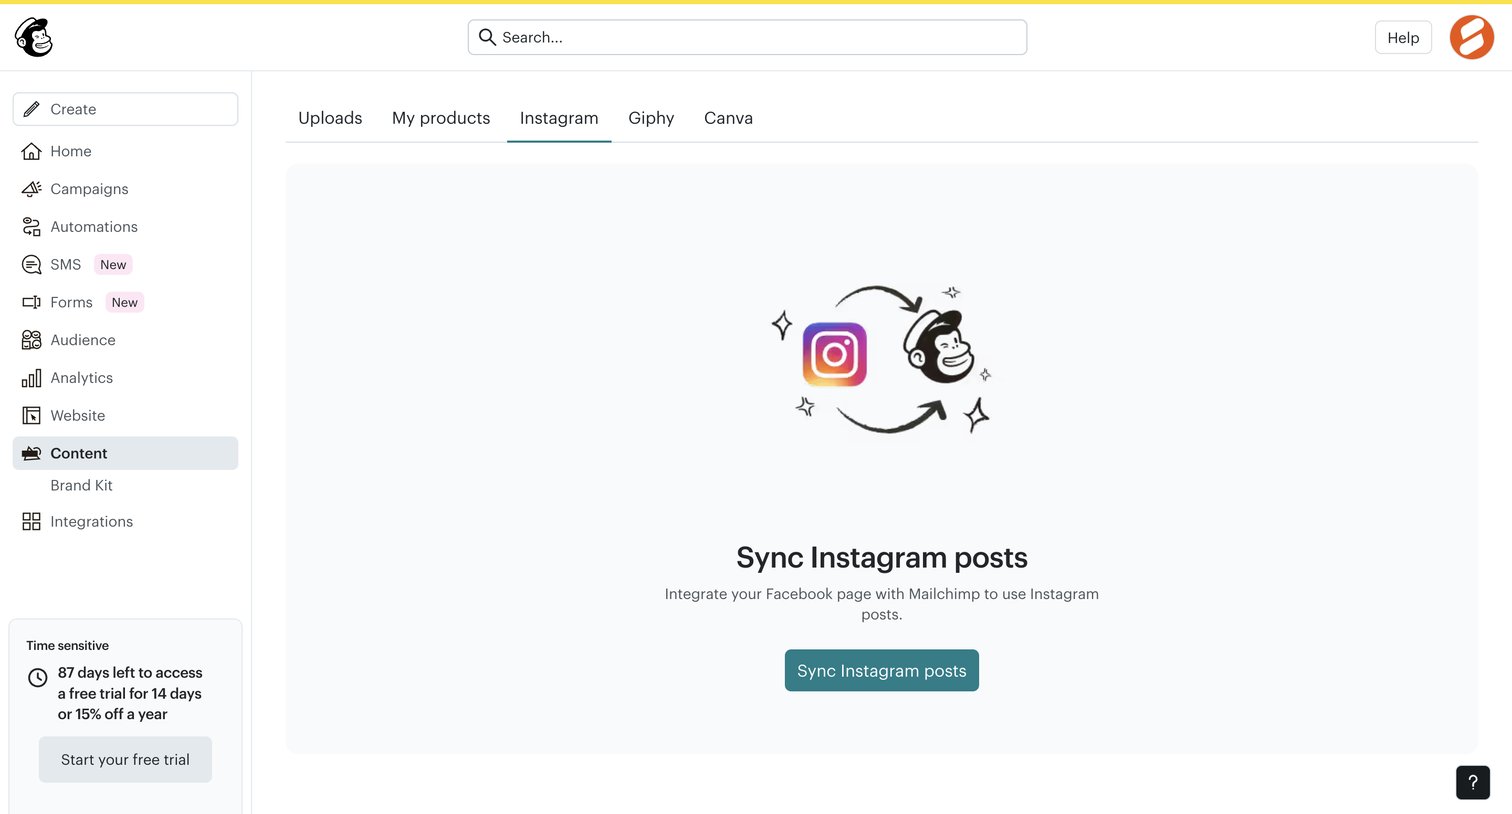The image size is (1512, 814).
Task: Click the Instagram logo illustration
Action: [x=835, y=354]
